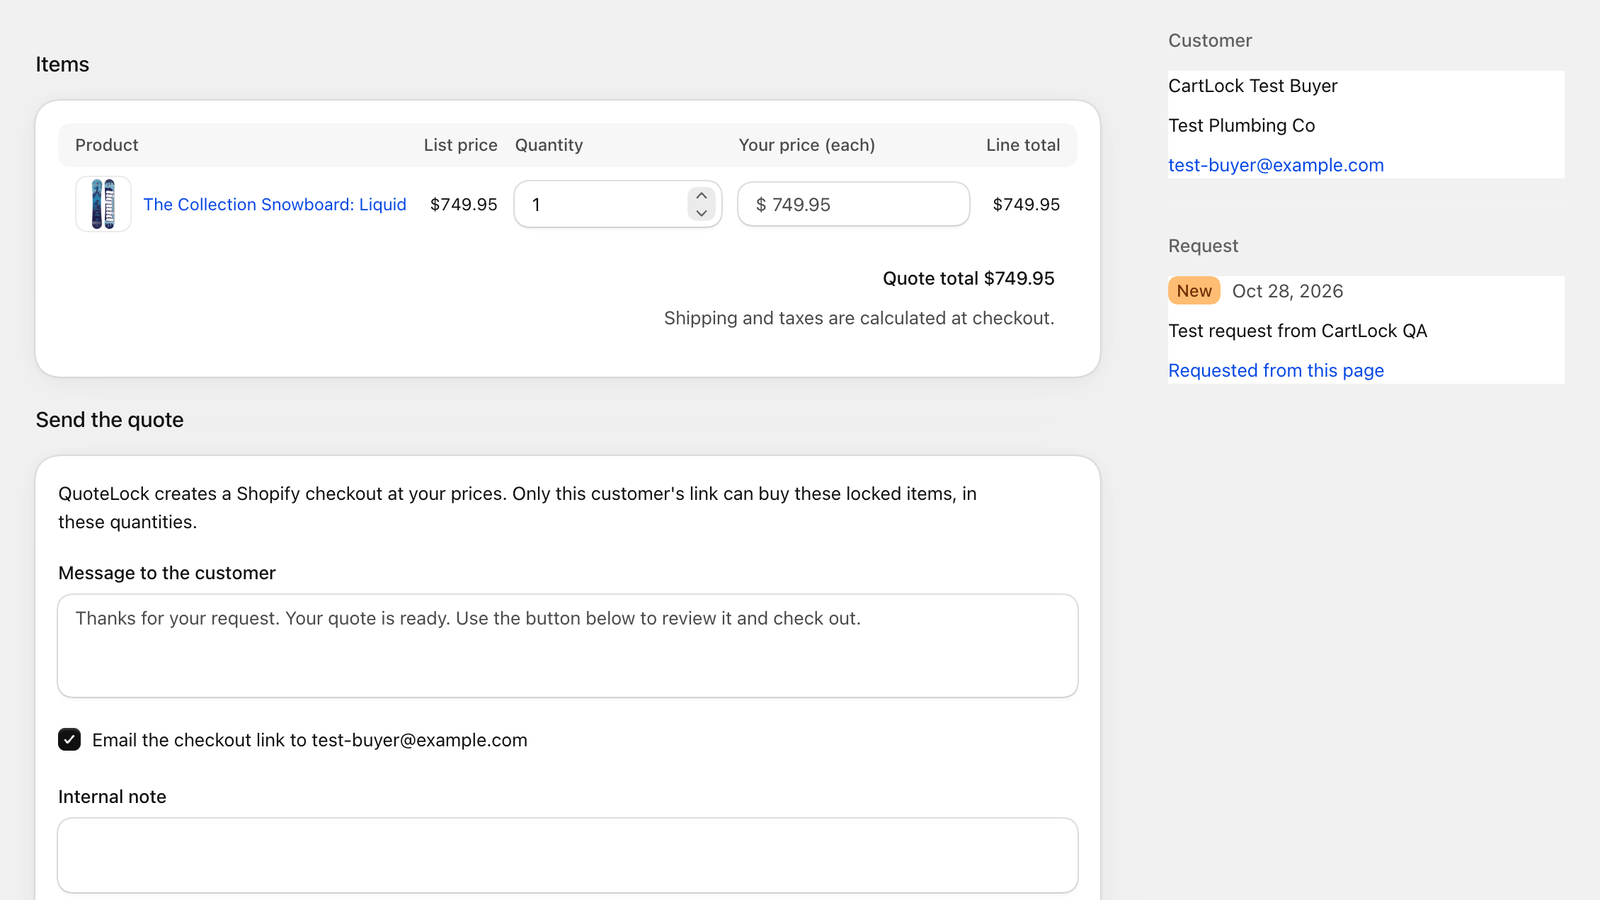Click Shipping and taxes calculated at checkout note
Image resolution: width=1600 pixels, height=900 pixels.
(859, 318)
